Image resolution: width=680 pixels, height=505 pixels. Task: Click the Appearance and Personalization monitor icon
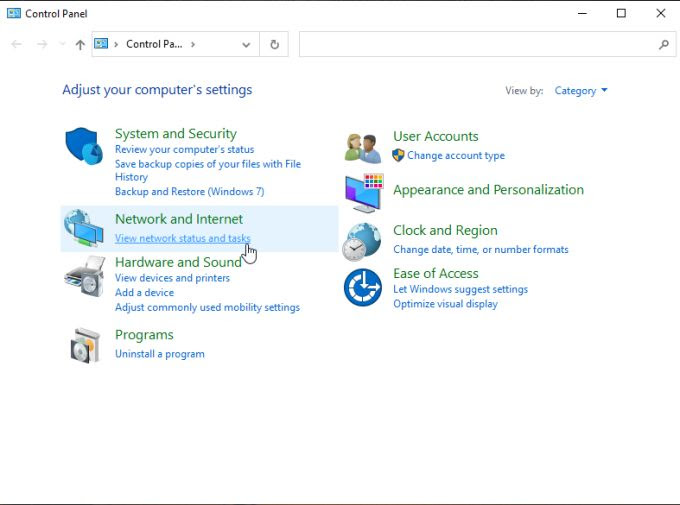click(x=363, y=193)
